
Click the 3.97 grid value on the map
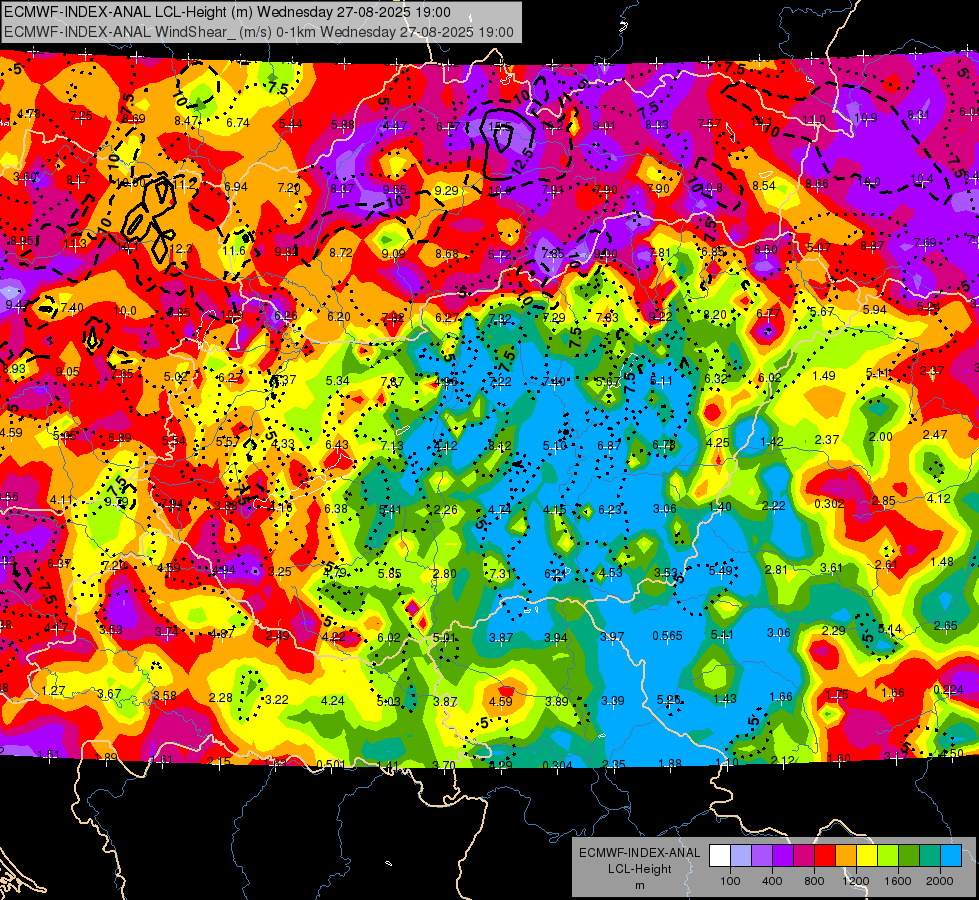[612, 636]
